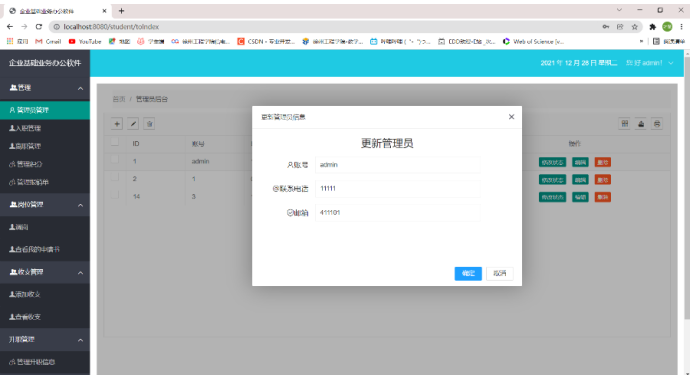Open the saved password key icon
The width and height of the screenshot is (690, 375).
[606, 27]
